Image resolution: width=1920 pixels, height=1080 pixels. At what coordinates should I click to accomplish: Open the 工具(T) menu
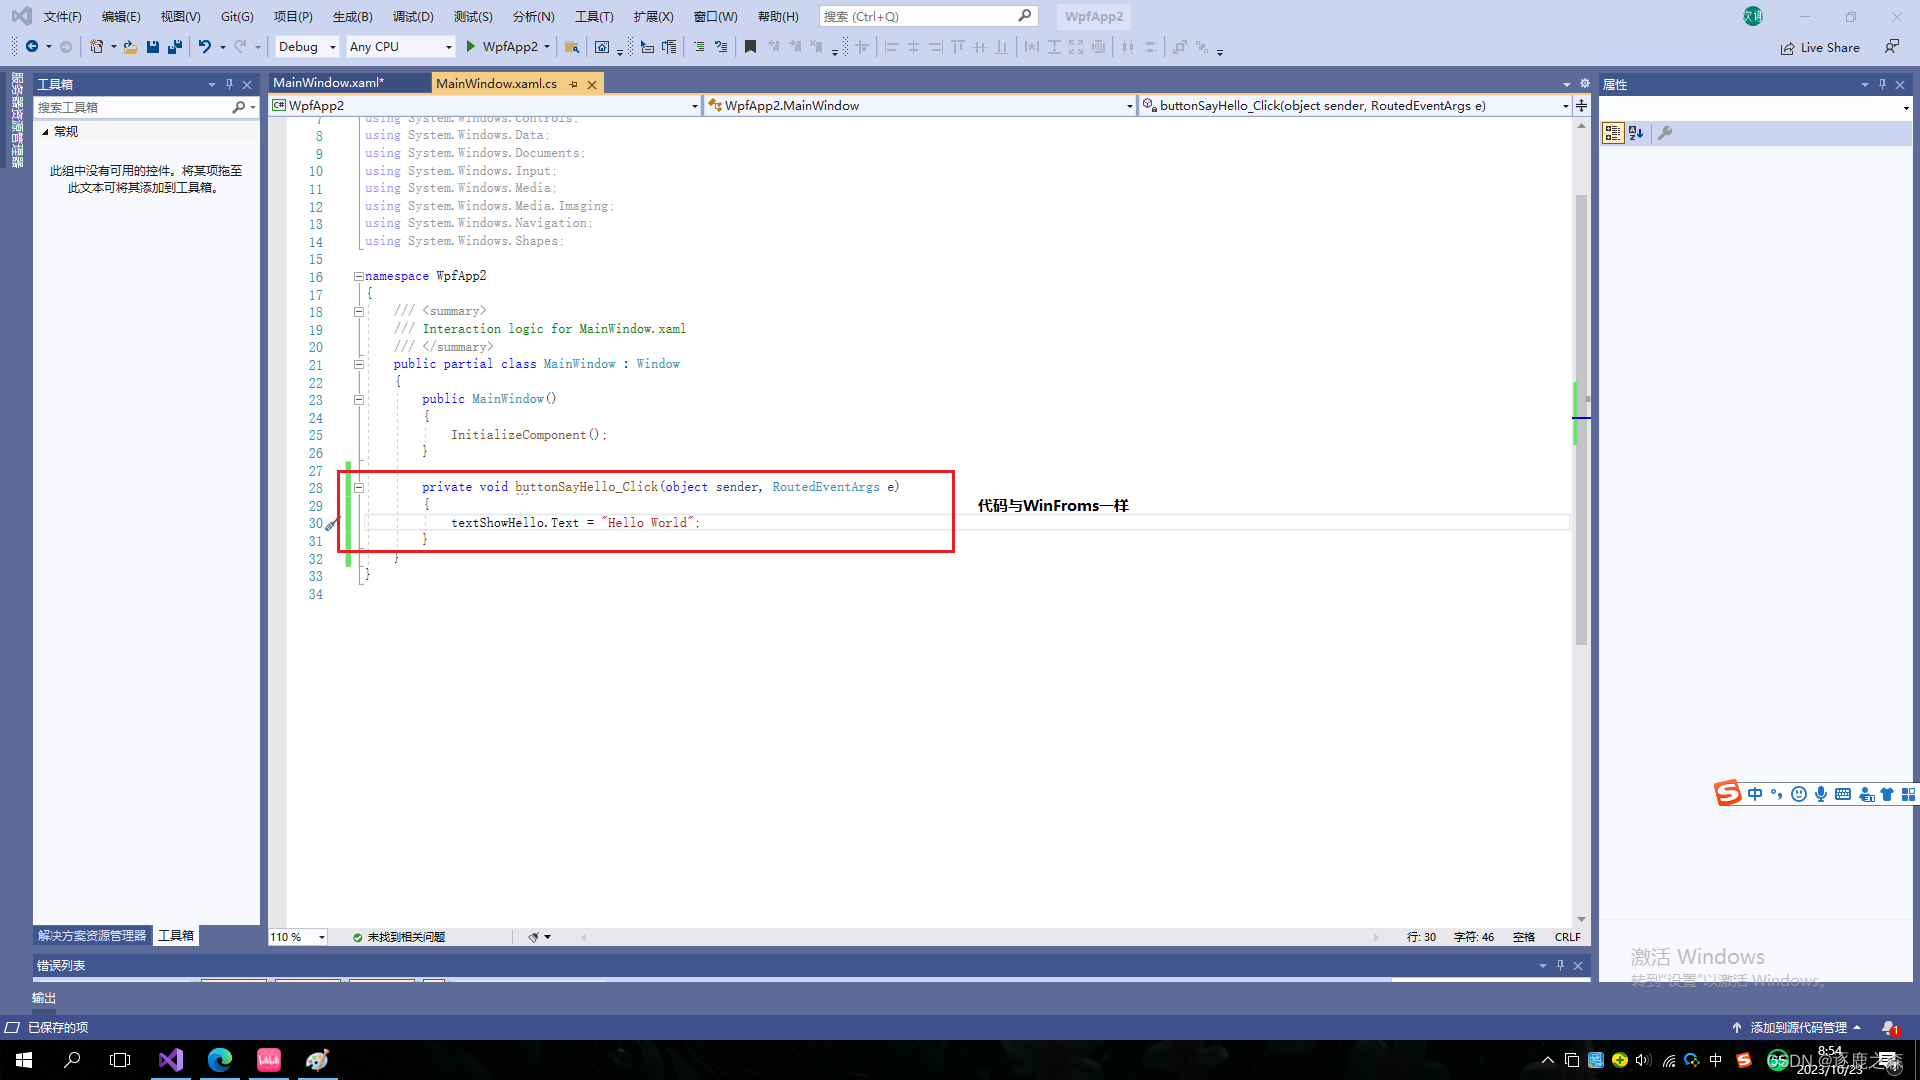click(x=594, y=16)
